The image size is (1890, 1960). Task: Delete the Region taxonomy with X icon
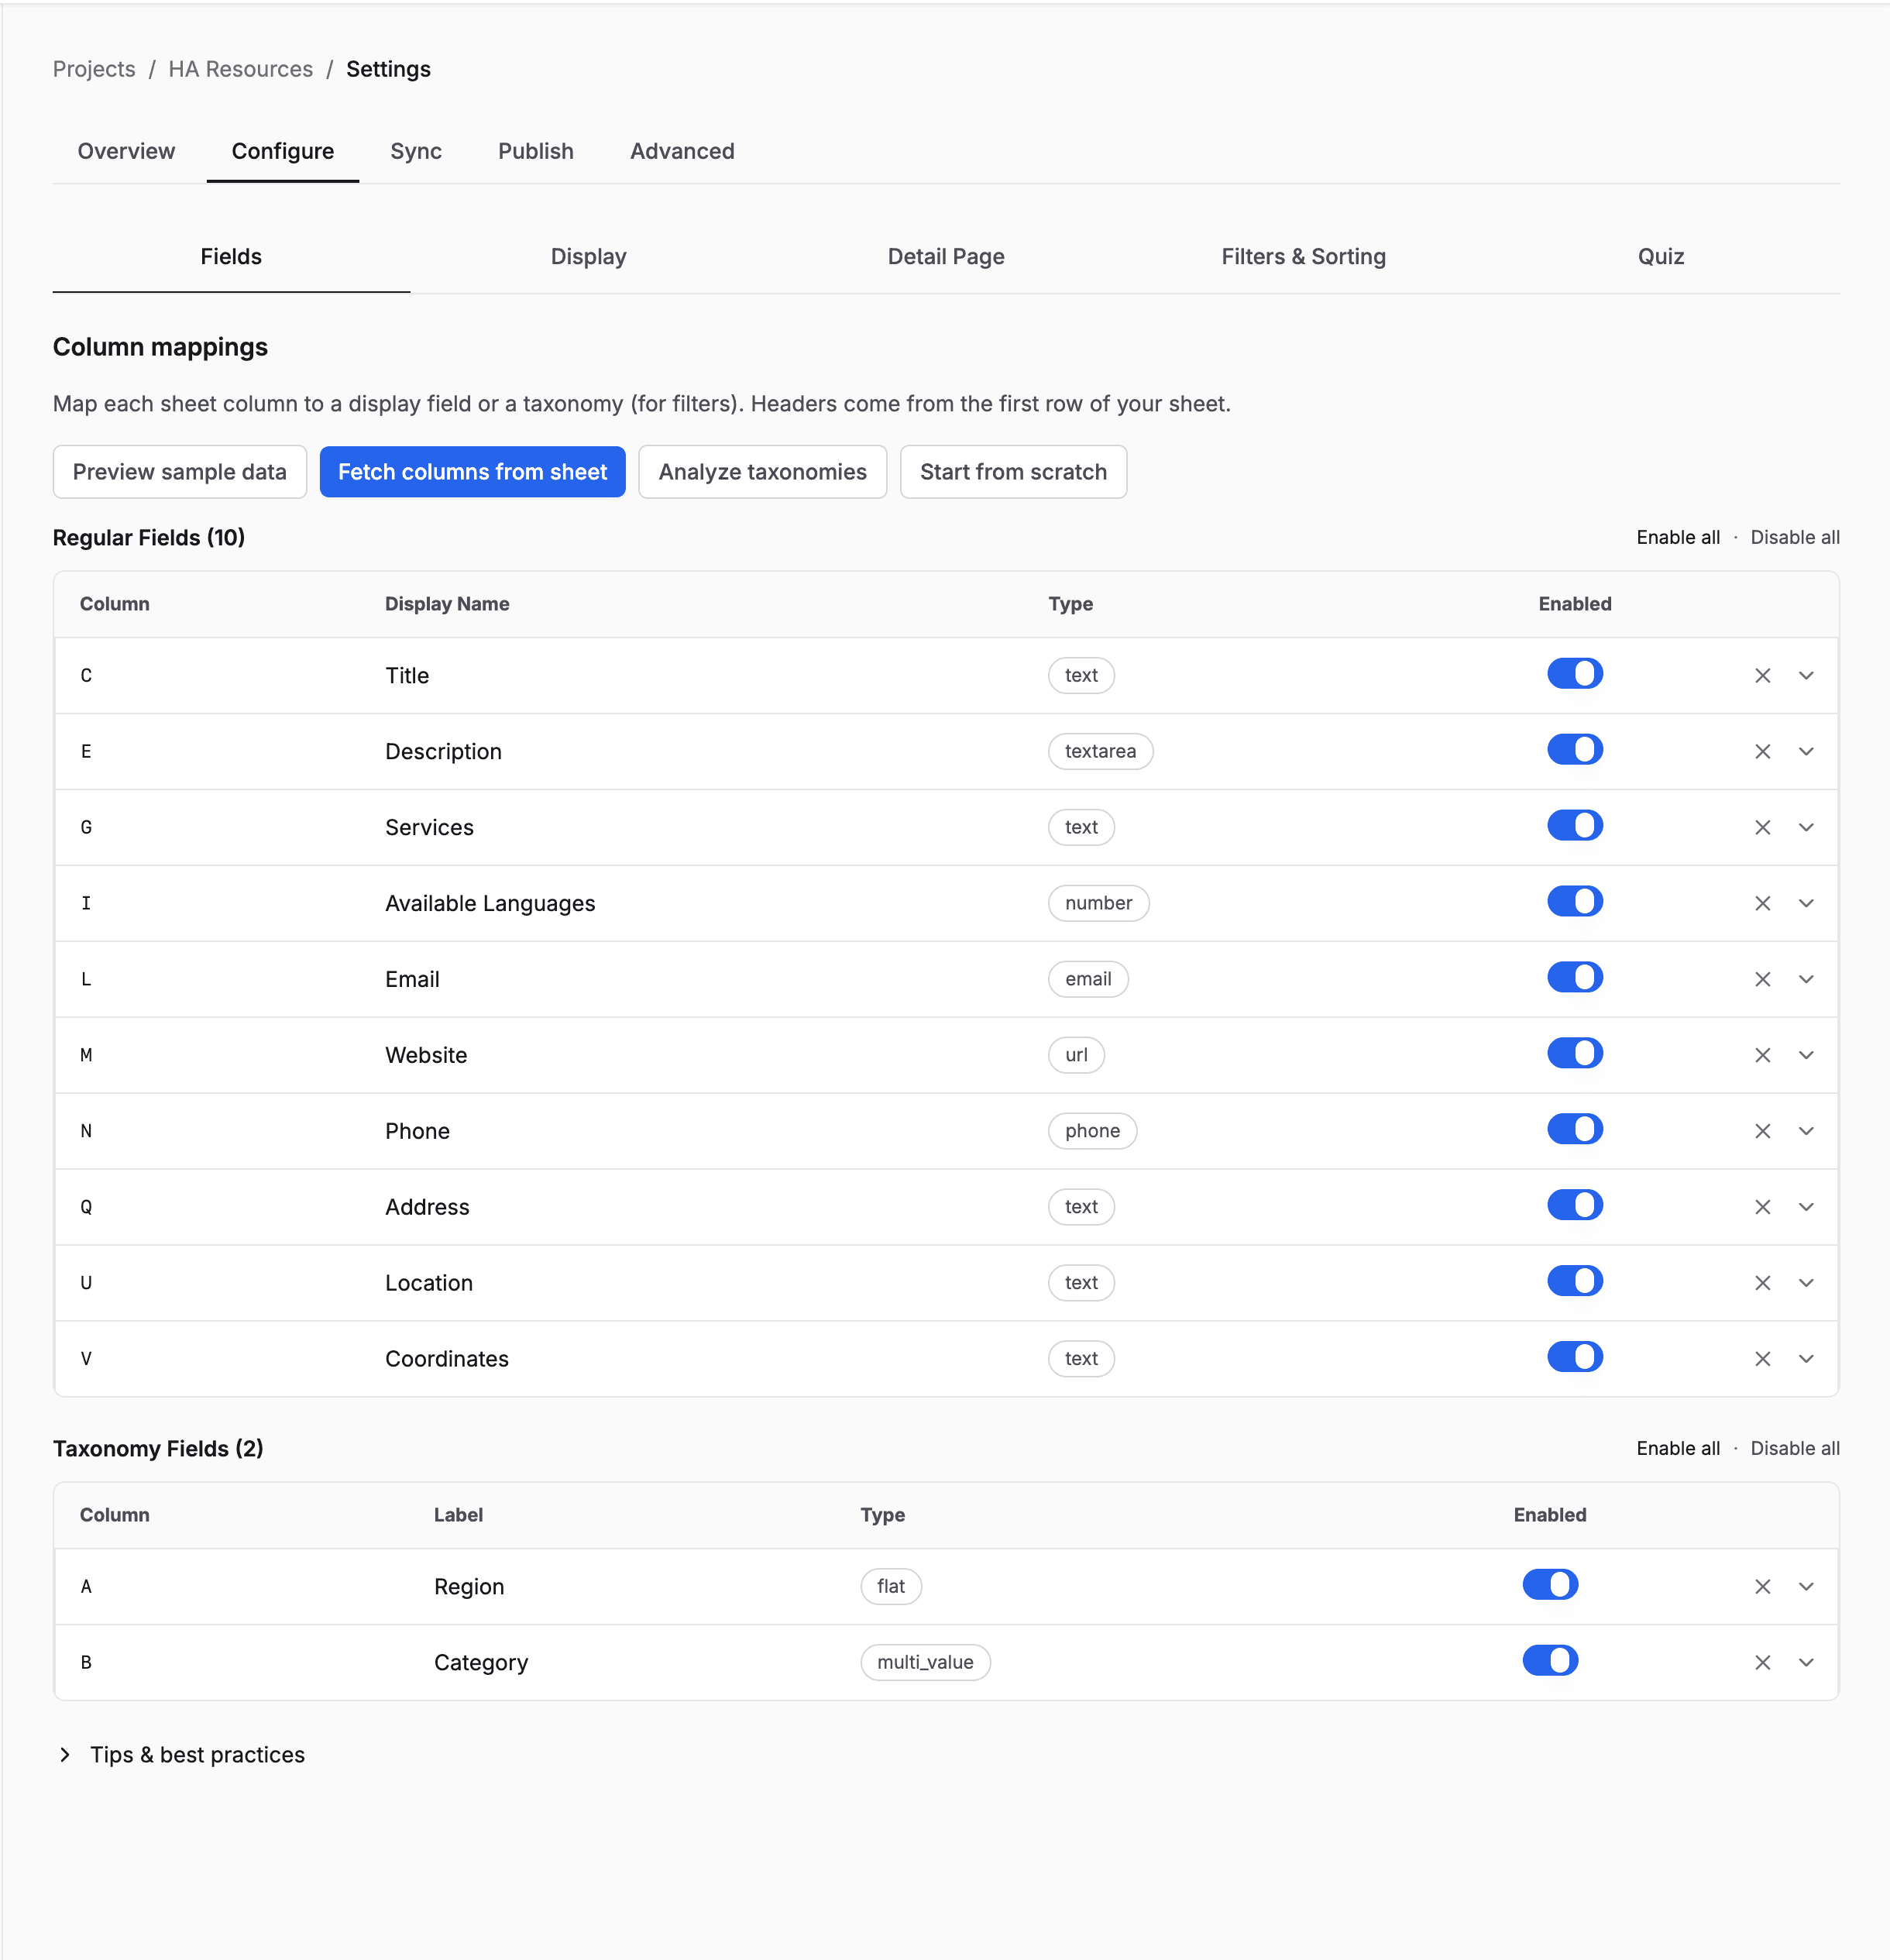point(1762,1587)
